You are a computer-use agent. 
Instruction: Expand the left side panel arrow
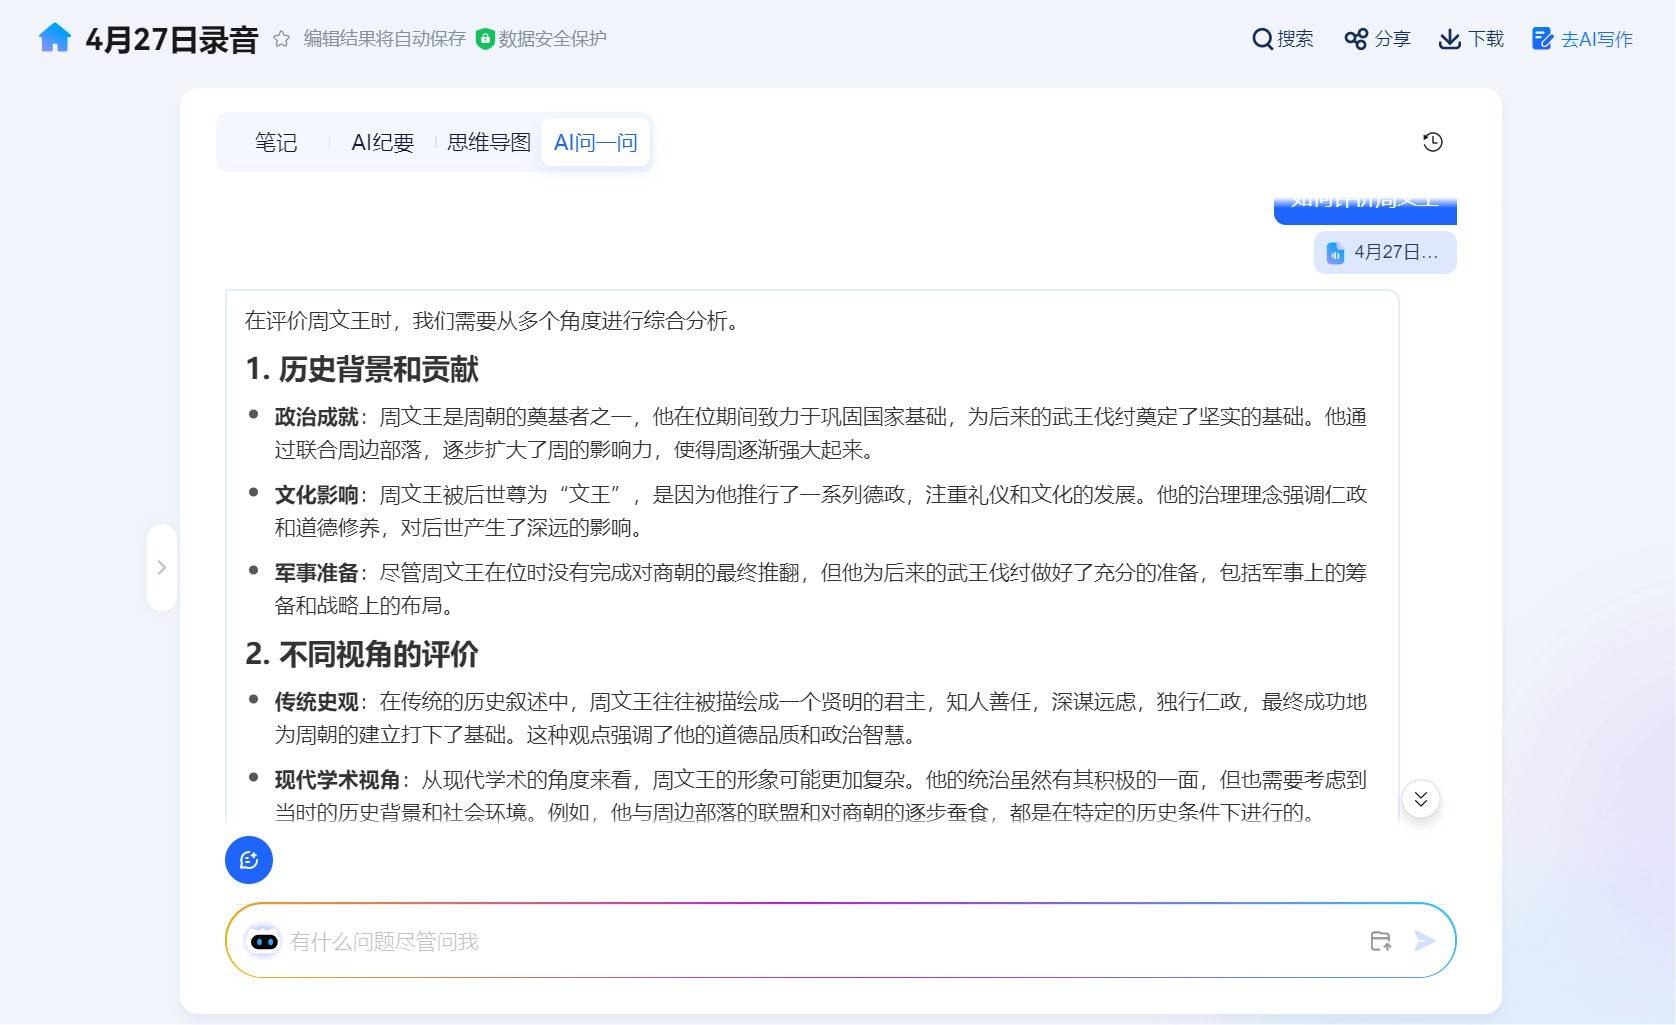(x=162, y=568)
